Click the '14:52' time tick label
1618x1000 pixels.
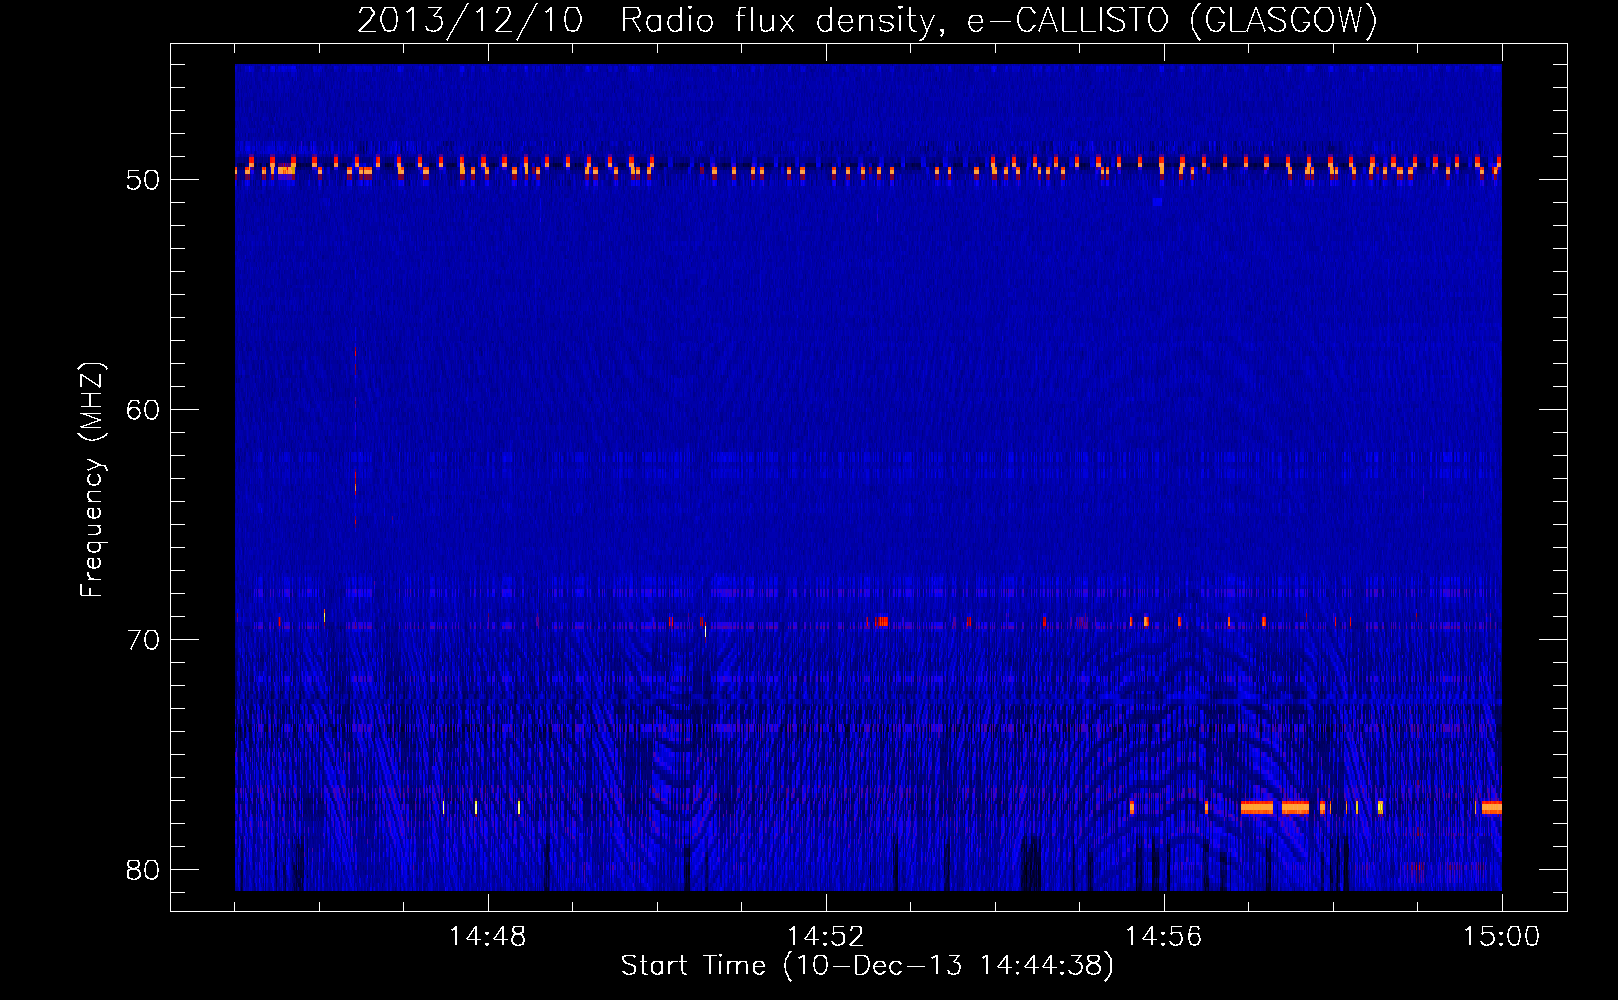tap(826, 937)
